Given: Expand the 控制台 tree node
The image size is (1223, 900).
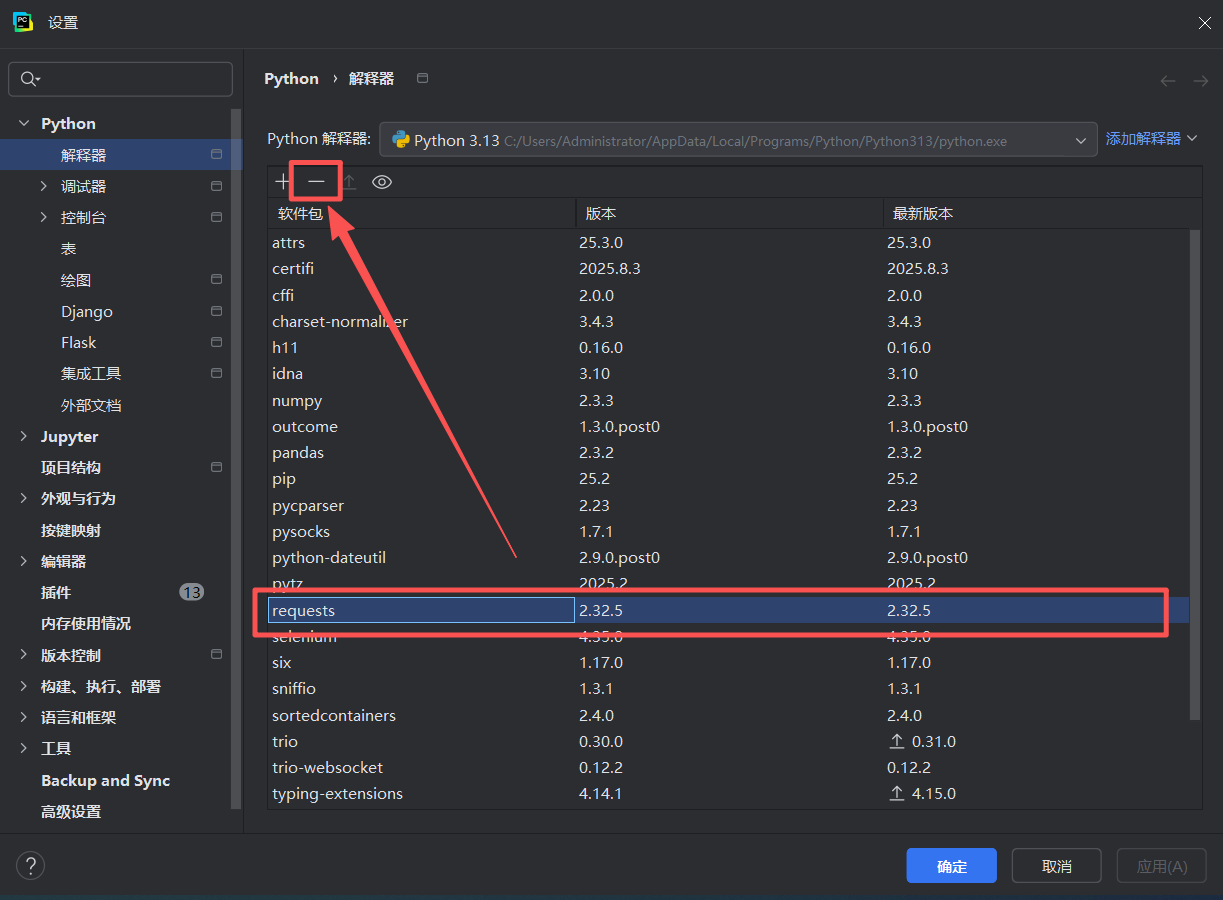Looking at the screenshot, I should click(43, 217).
